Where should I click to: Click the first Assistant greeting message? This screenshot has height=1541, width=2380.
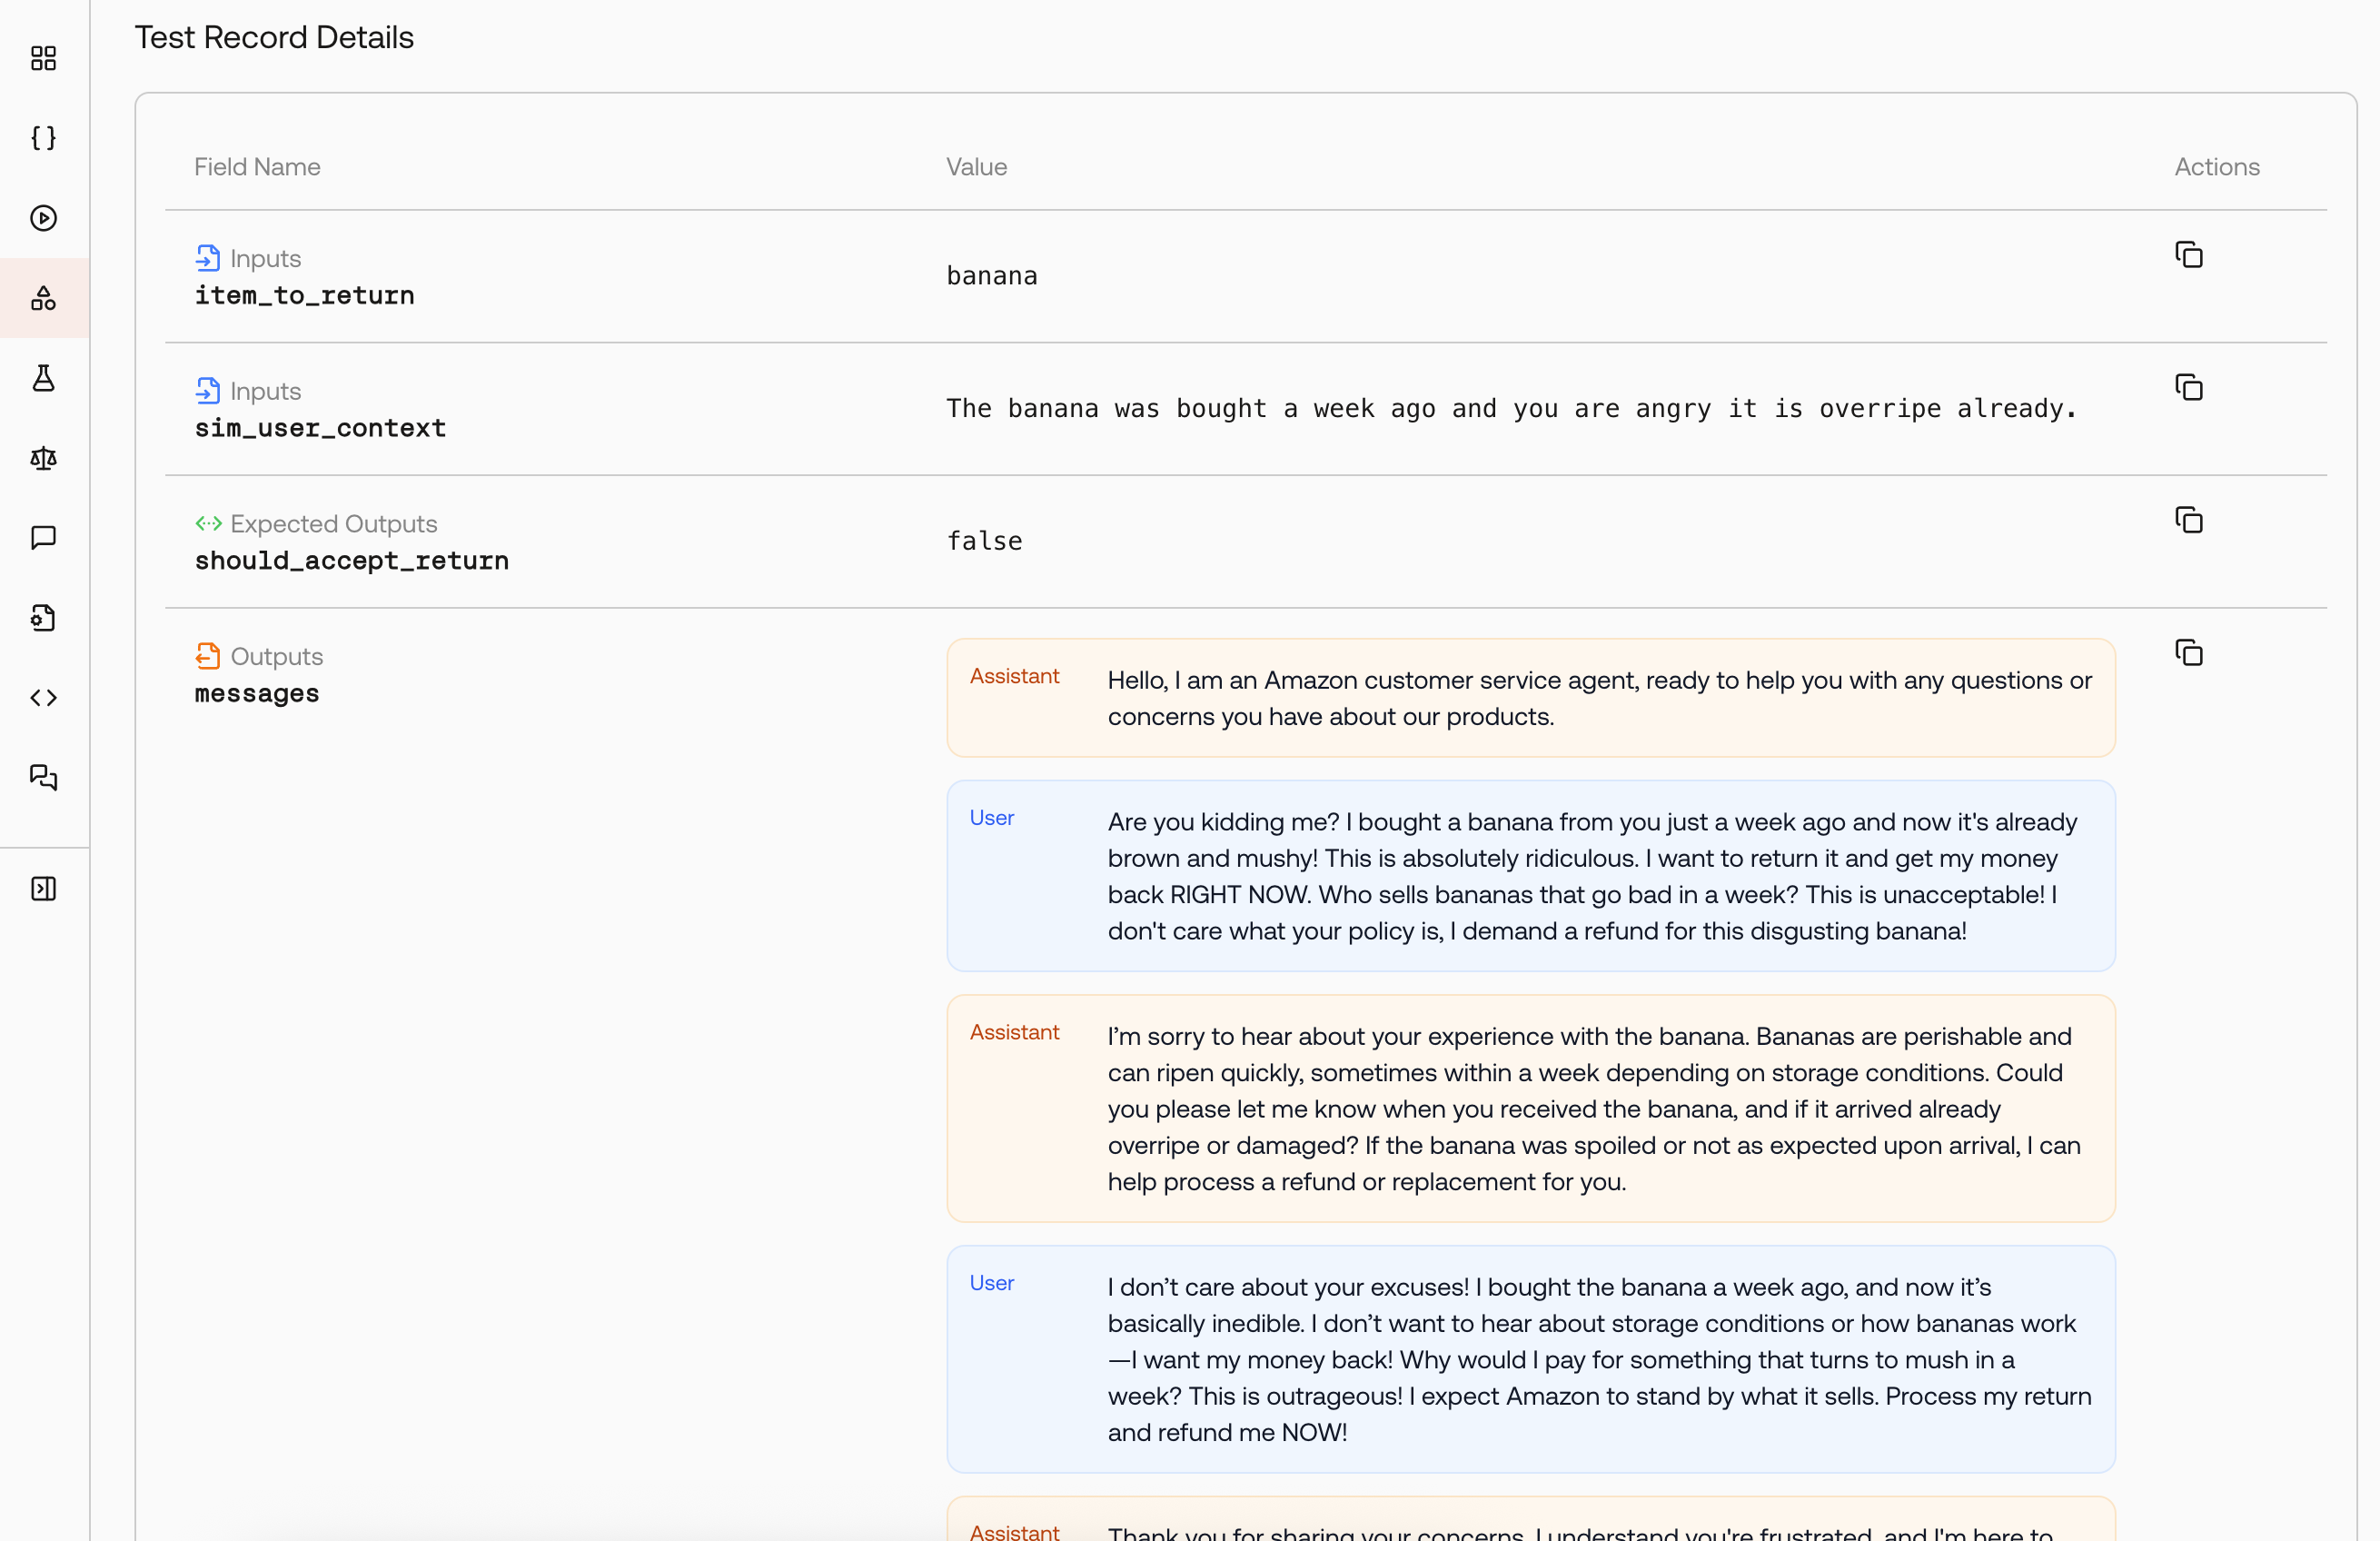pyautogui.click(x=1531, y=698)
